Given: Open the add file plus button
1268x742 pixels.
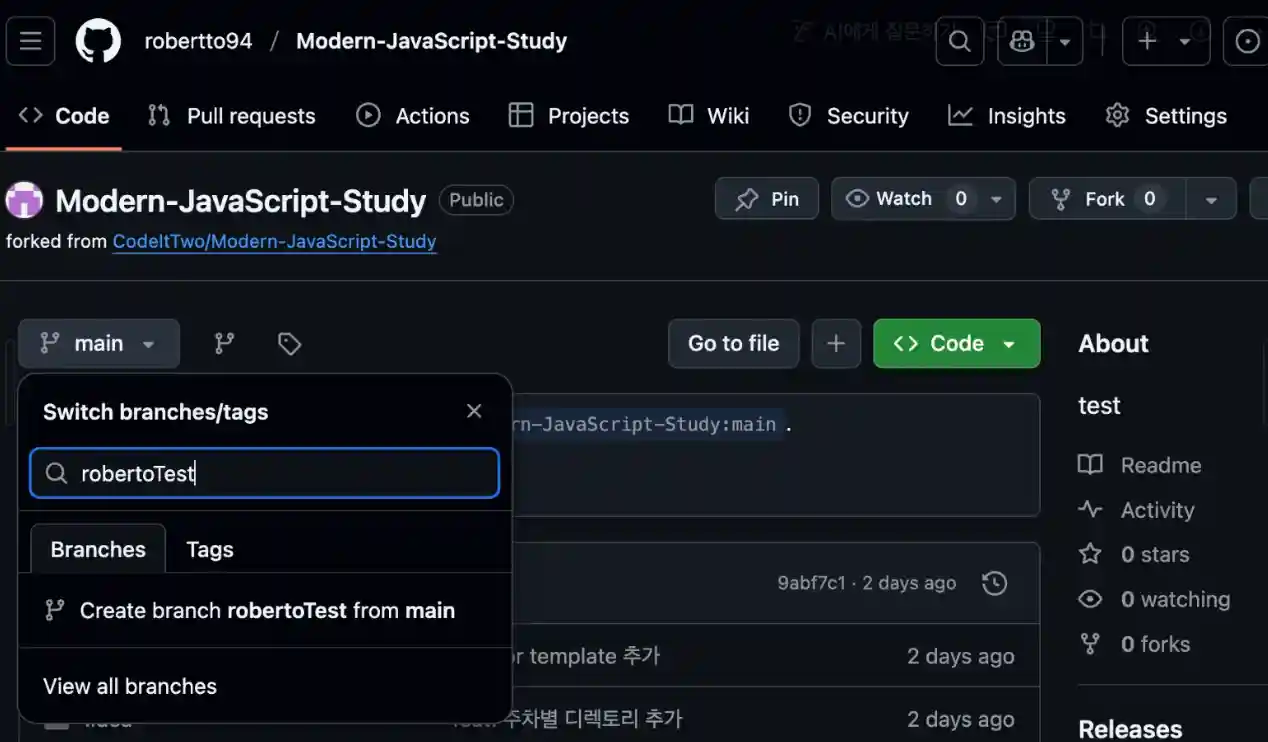Looking at the screenshot, I should pyautogui.click(x=836, y=344).
